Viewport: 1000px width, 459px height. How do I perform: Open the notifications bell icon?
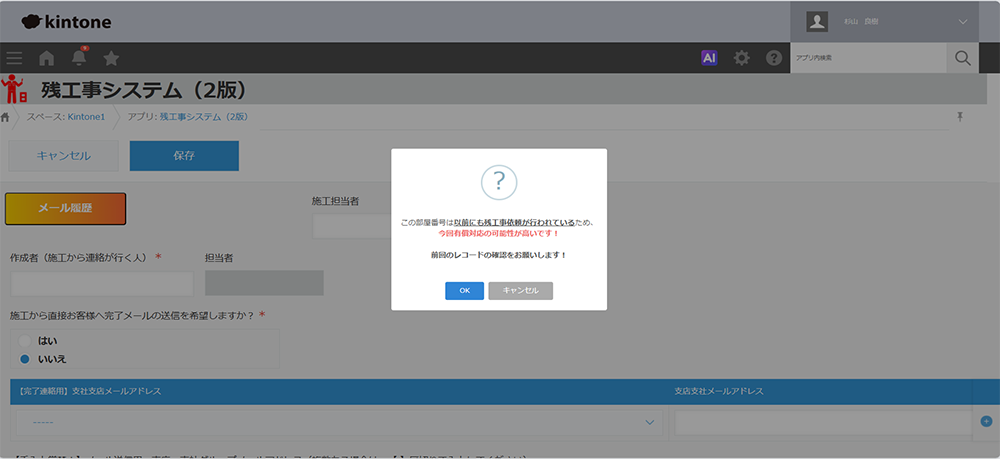(x=79, y=58)
